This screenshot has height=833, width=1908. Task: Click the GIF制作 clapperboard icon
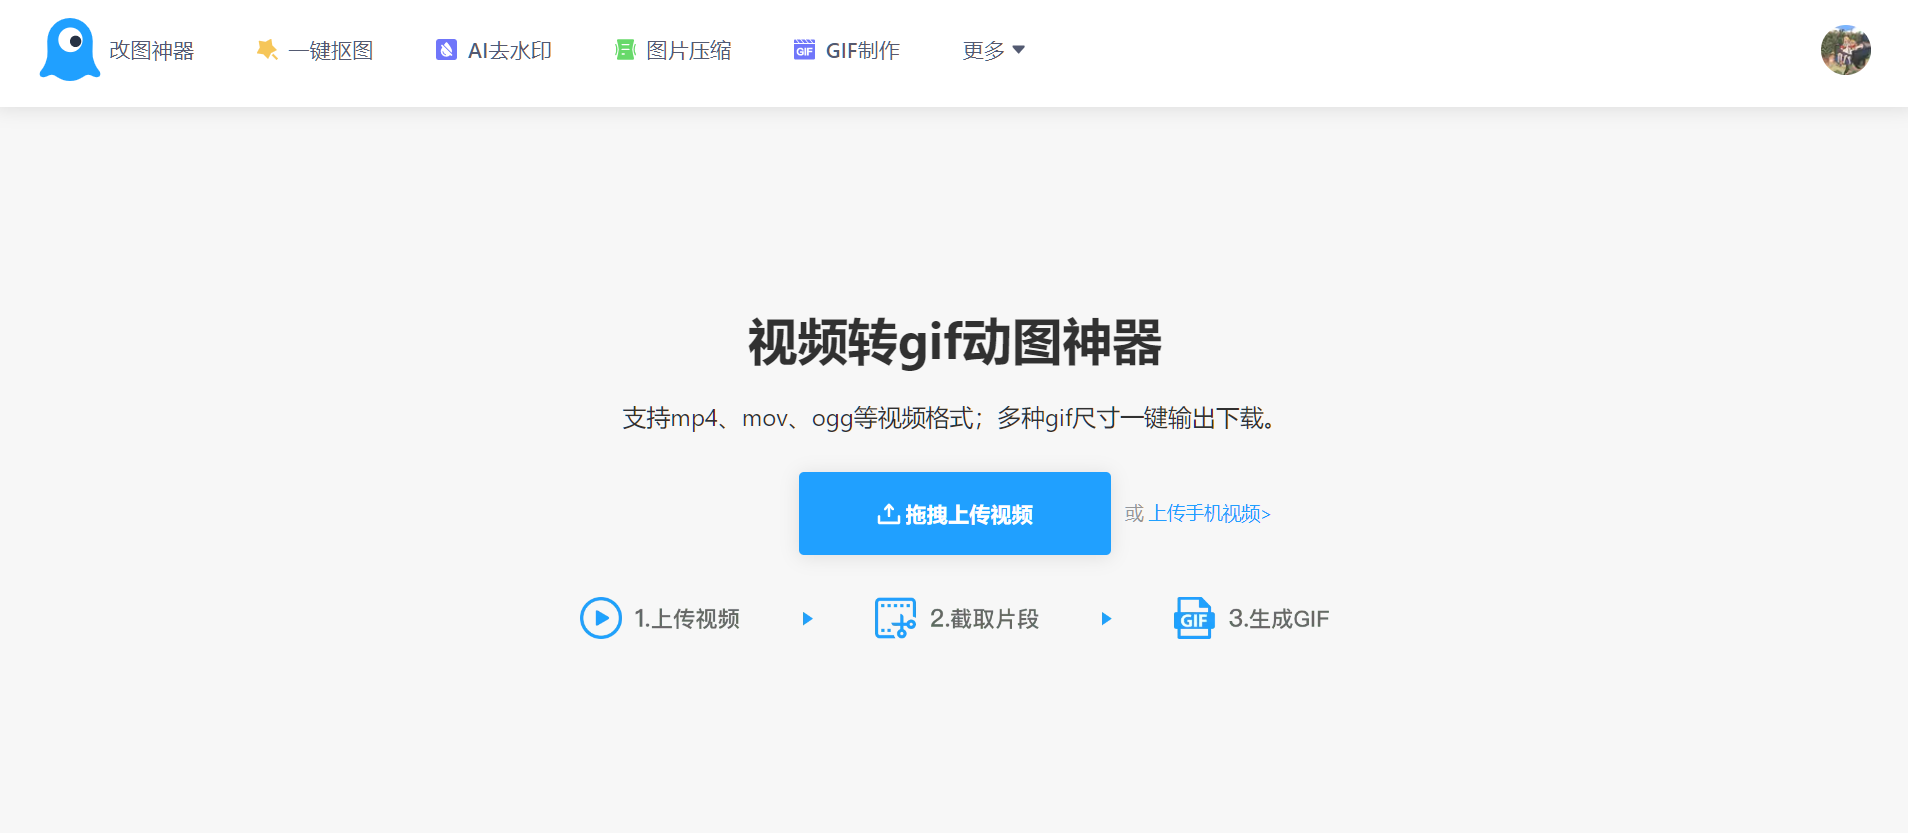click(x=804, y=50)
